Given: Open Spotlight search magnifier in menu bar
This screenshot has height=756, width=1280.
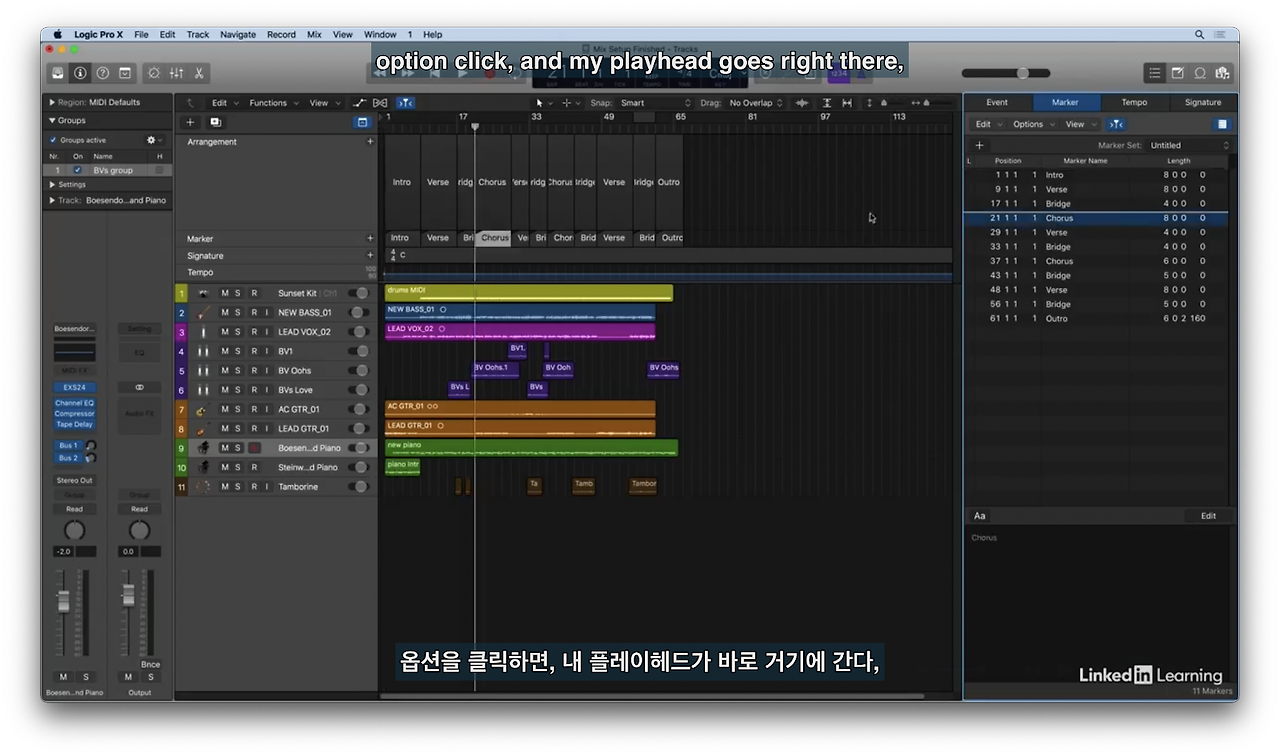Looking at the screenshot, I should tap(1200, 34).
